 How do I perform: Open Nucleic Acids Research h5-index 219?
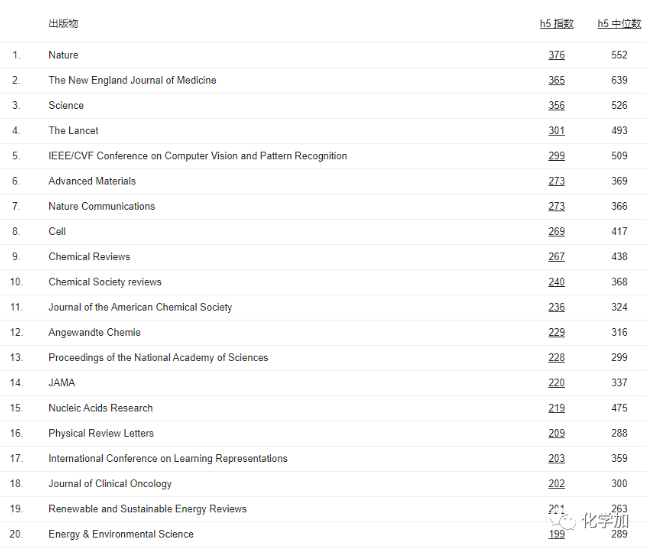(x=556, y=408)
